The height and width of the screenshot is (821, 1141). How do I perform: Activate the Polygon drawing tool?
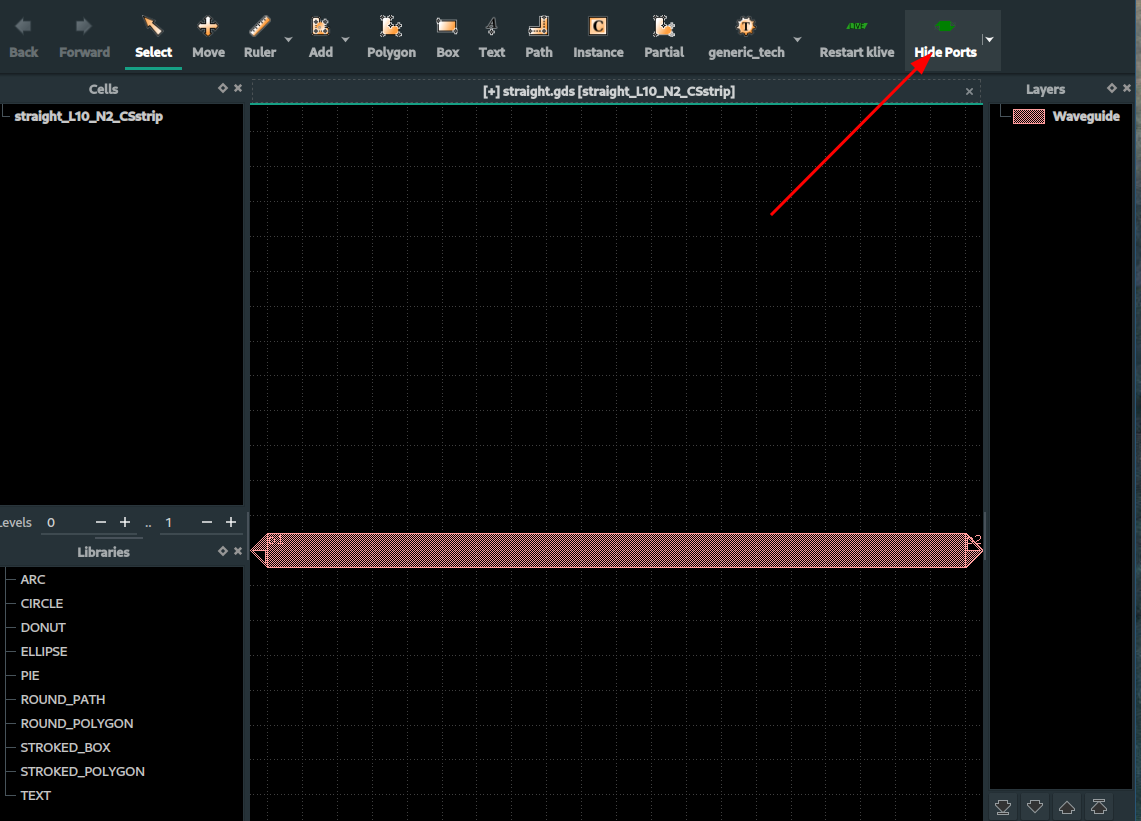391,38
